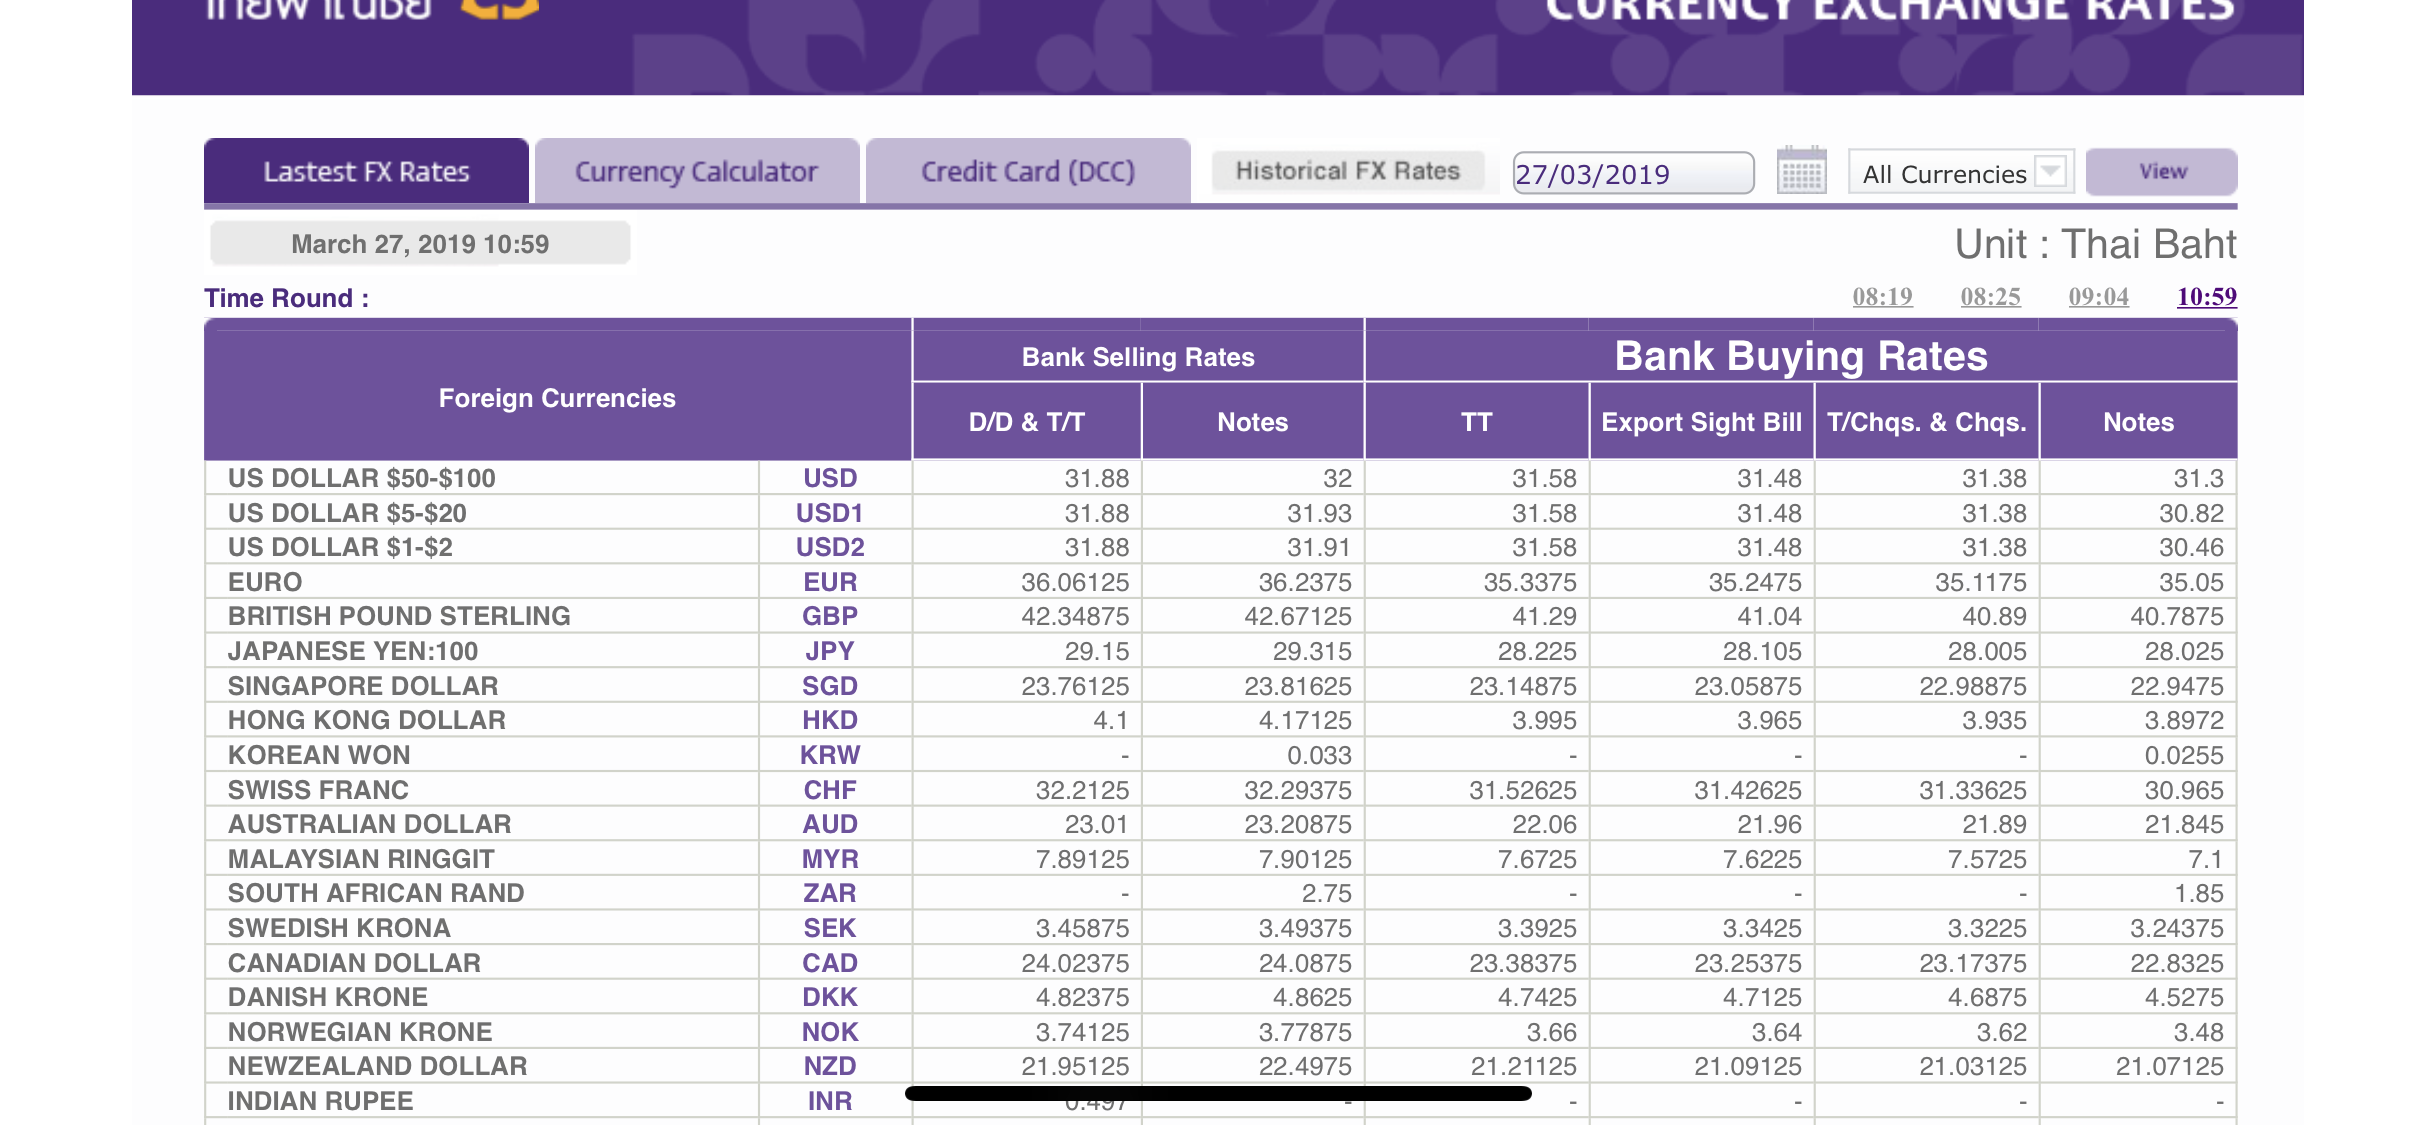The image size is (2436, 1125).
Task: Open the 08:19 time round link
Action: [1882, 297]
